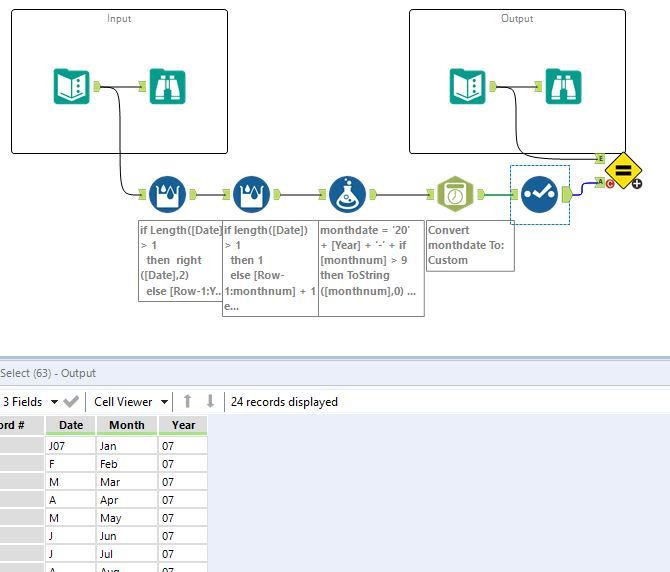Select the second Multi-Row Formula tool
670x572 pixels.
click(x=252, y=194)
